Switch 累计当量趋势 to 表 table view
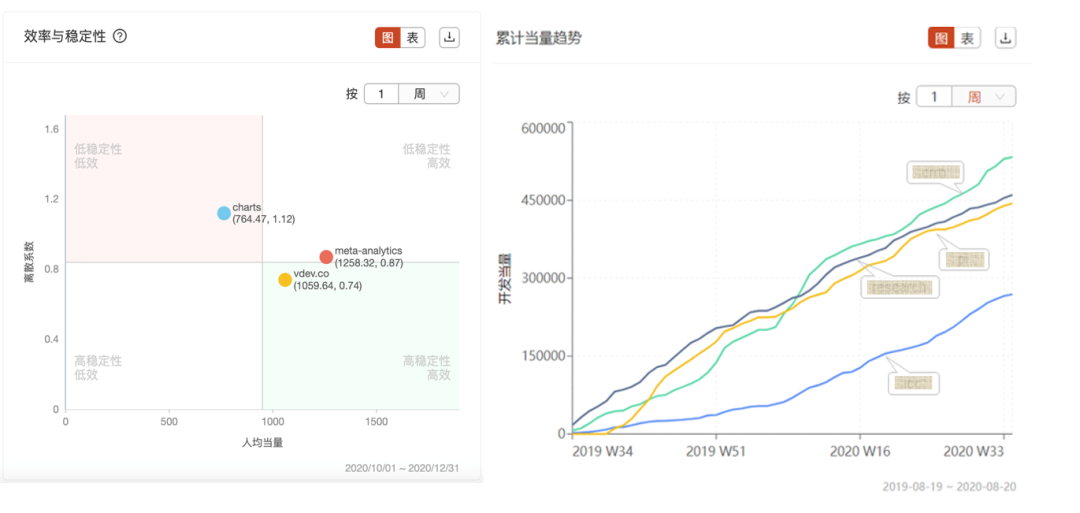 coord(967,38)
